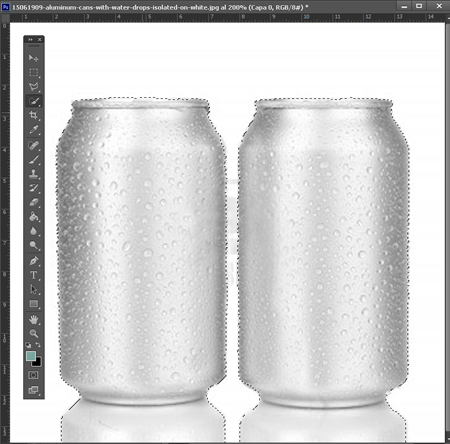Select the Horizontal Type tool
The width and height of the screenshot is (450, 444).
click(x=34, y=275)
